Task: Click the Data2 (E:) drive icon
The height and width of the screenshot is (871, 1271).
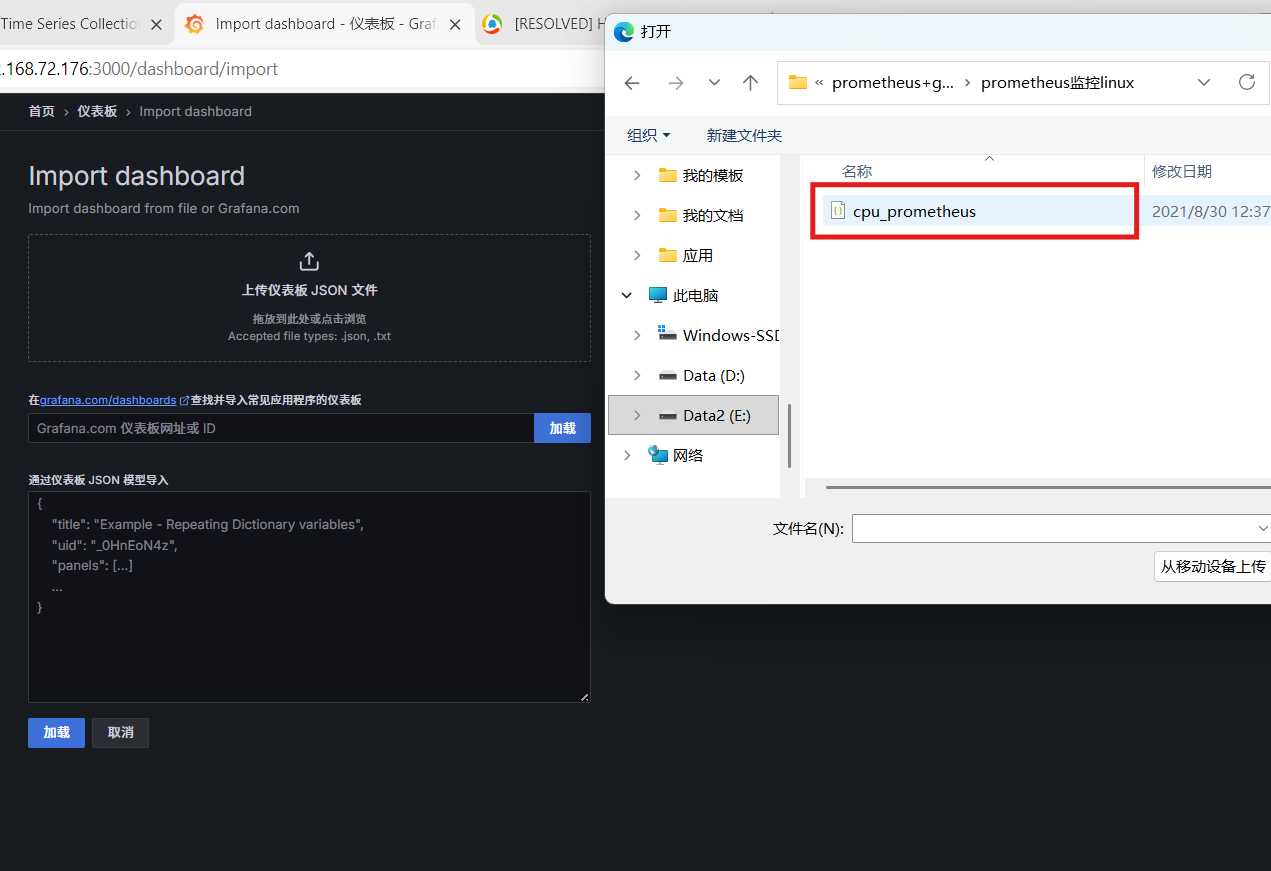Action: pos(667,415)
